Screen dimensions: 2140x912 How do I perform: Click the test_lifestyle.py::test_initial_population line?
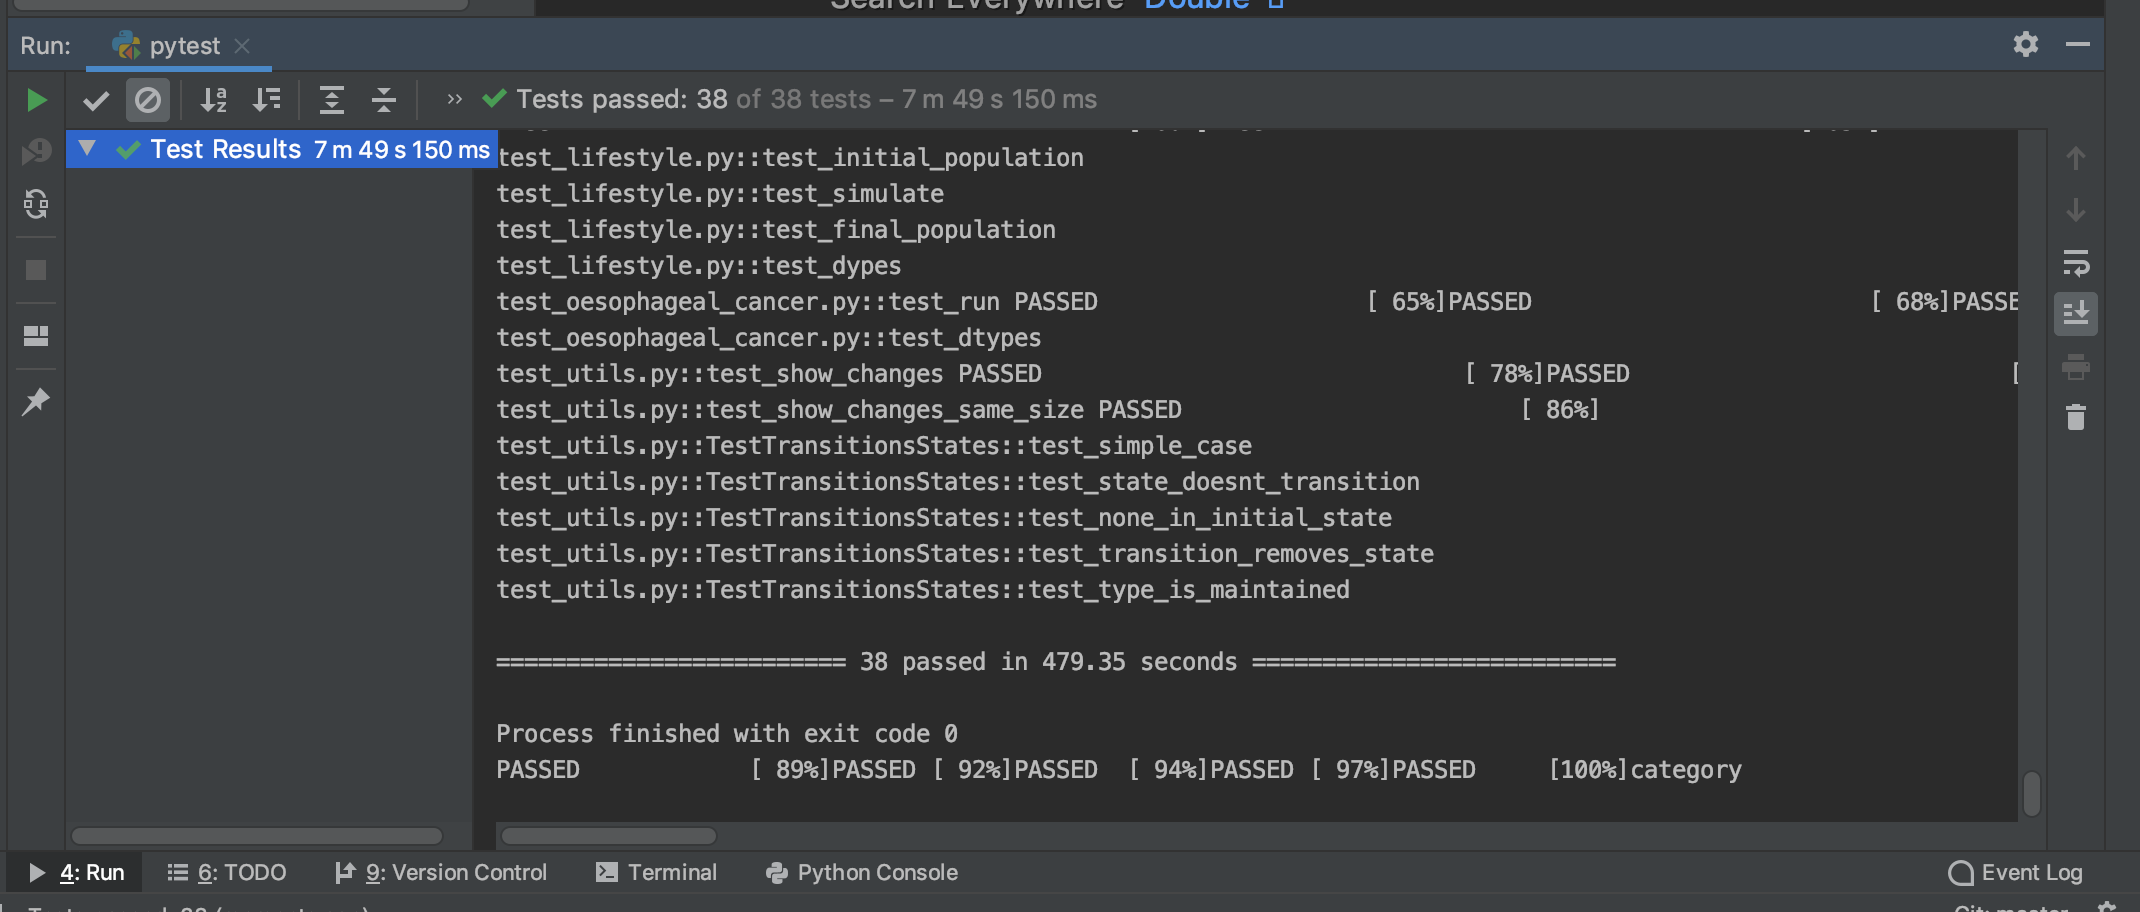coord(790,158)
